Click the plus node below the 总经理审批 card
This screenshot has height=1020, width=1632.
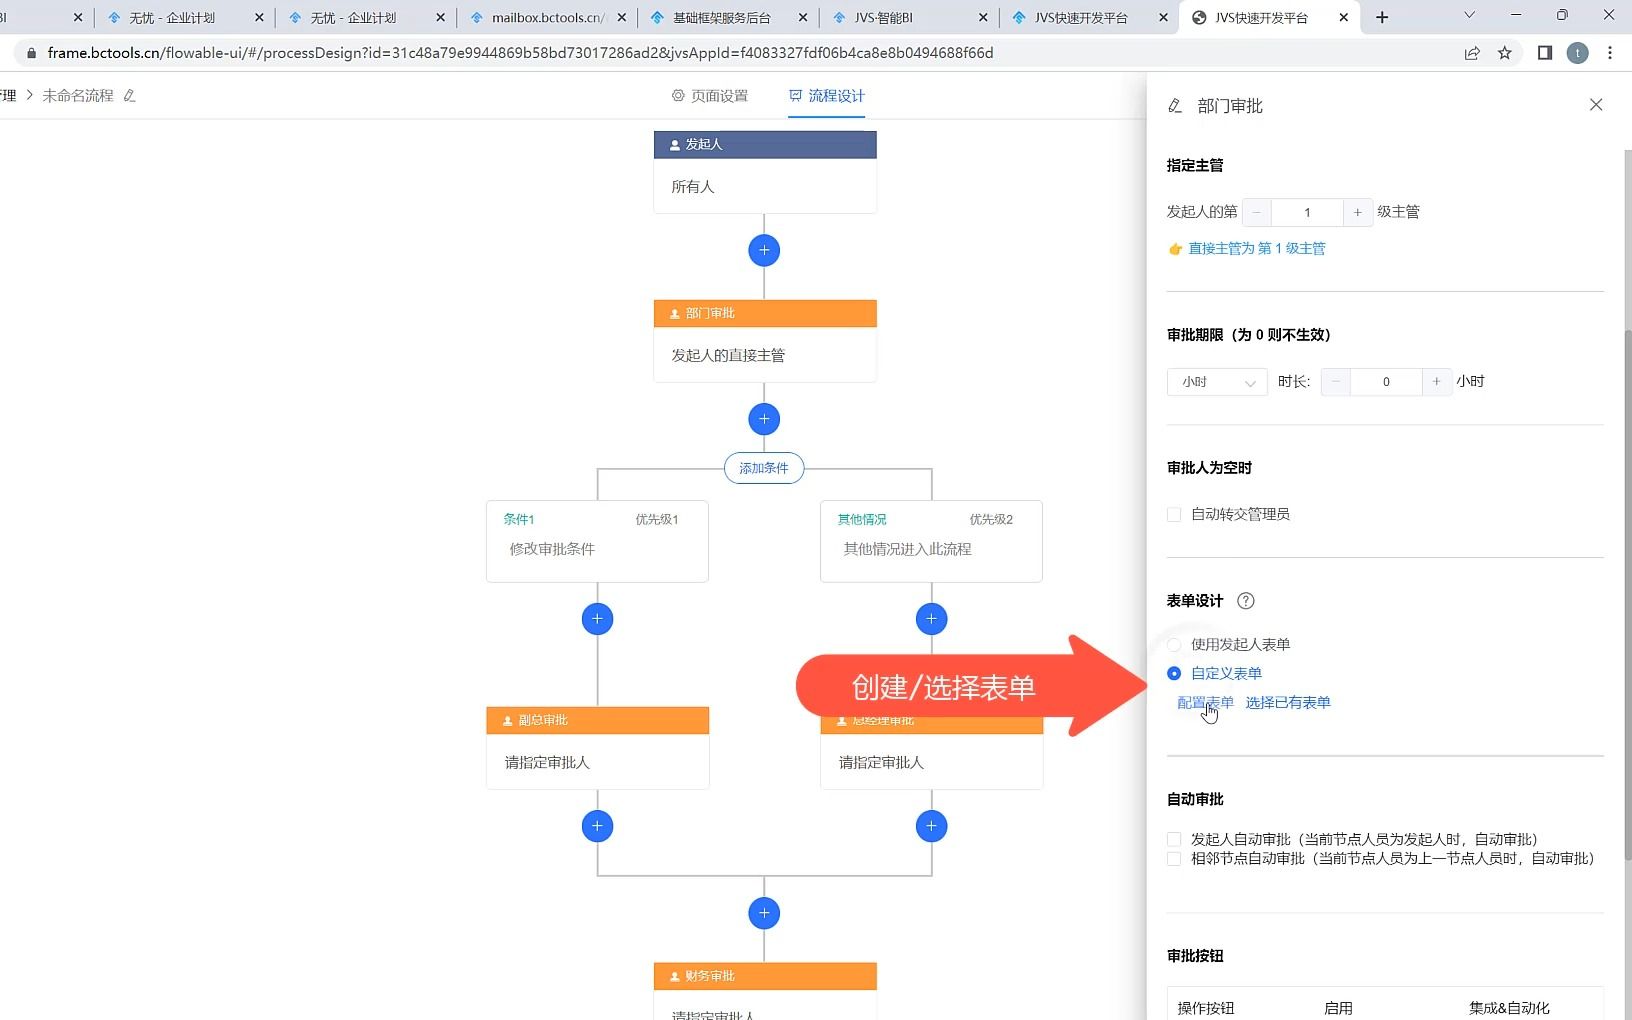pyautogui.click(x=931, y=826)
